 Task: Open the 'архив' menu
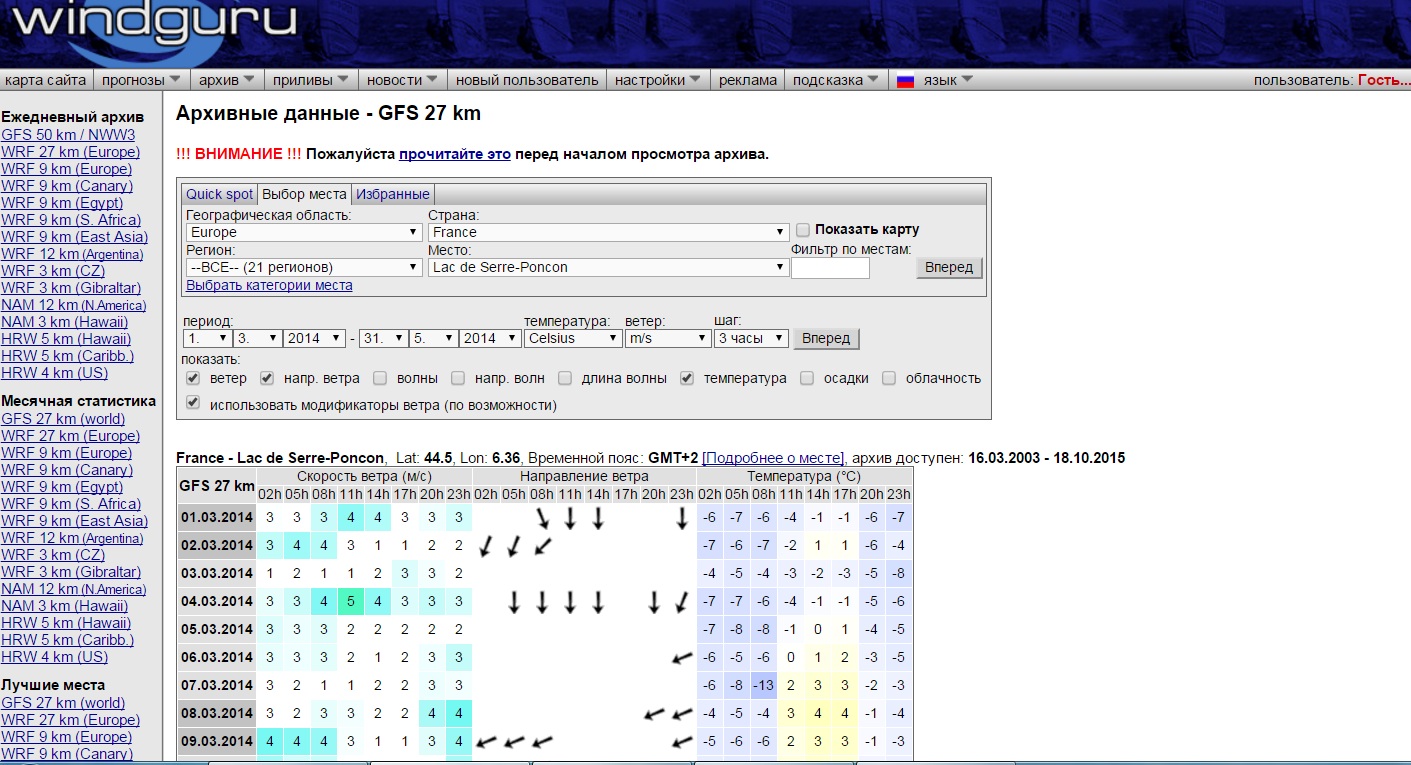coord(226,80)
